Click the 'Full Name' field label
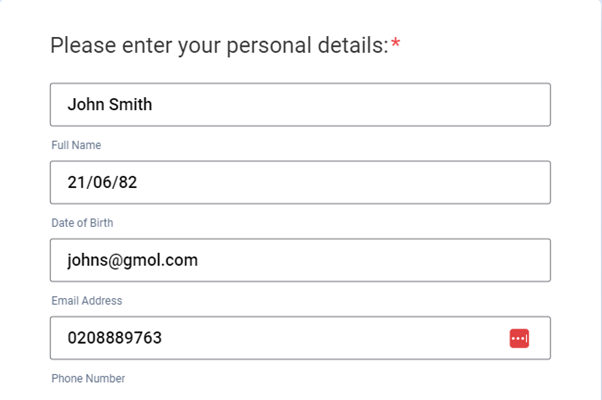 (76, 145)
